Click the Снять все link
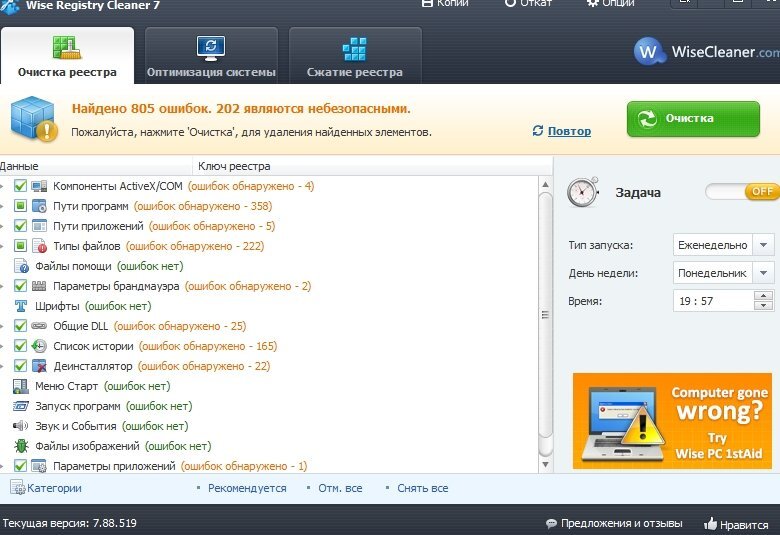 pos(422,488)
